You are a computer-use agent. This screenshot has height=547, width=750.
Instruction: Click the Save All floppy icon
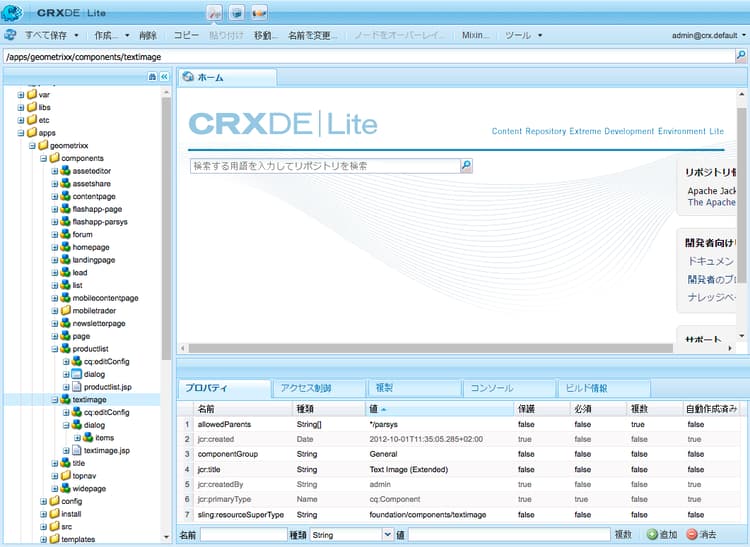(11, 35)
